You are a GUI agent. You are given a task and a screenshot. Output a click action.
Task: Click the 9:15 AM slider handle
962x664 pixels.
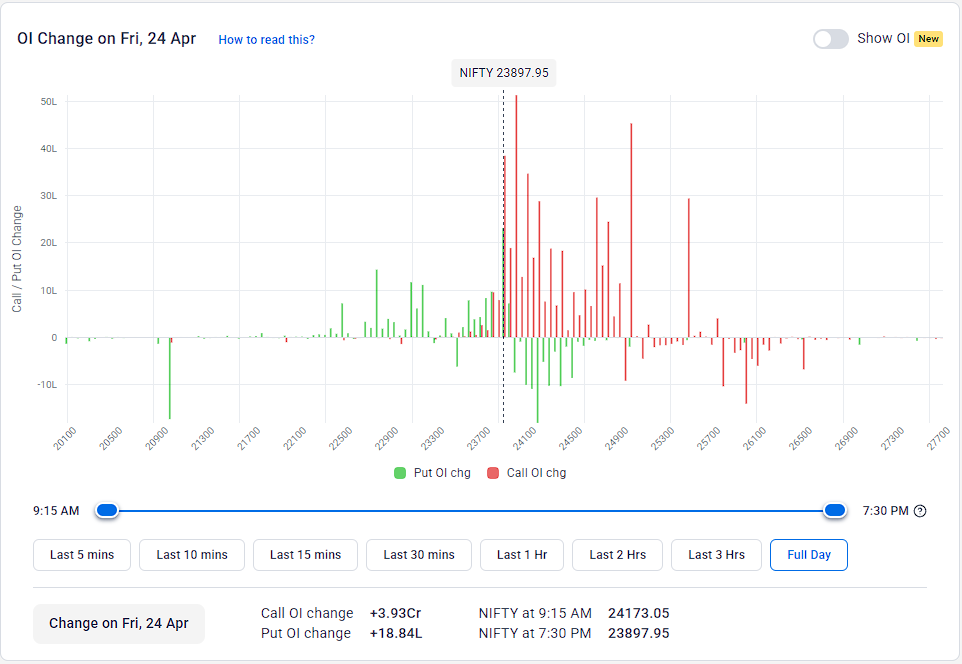click(107, 510)
